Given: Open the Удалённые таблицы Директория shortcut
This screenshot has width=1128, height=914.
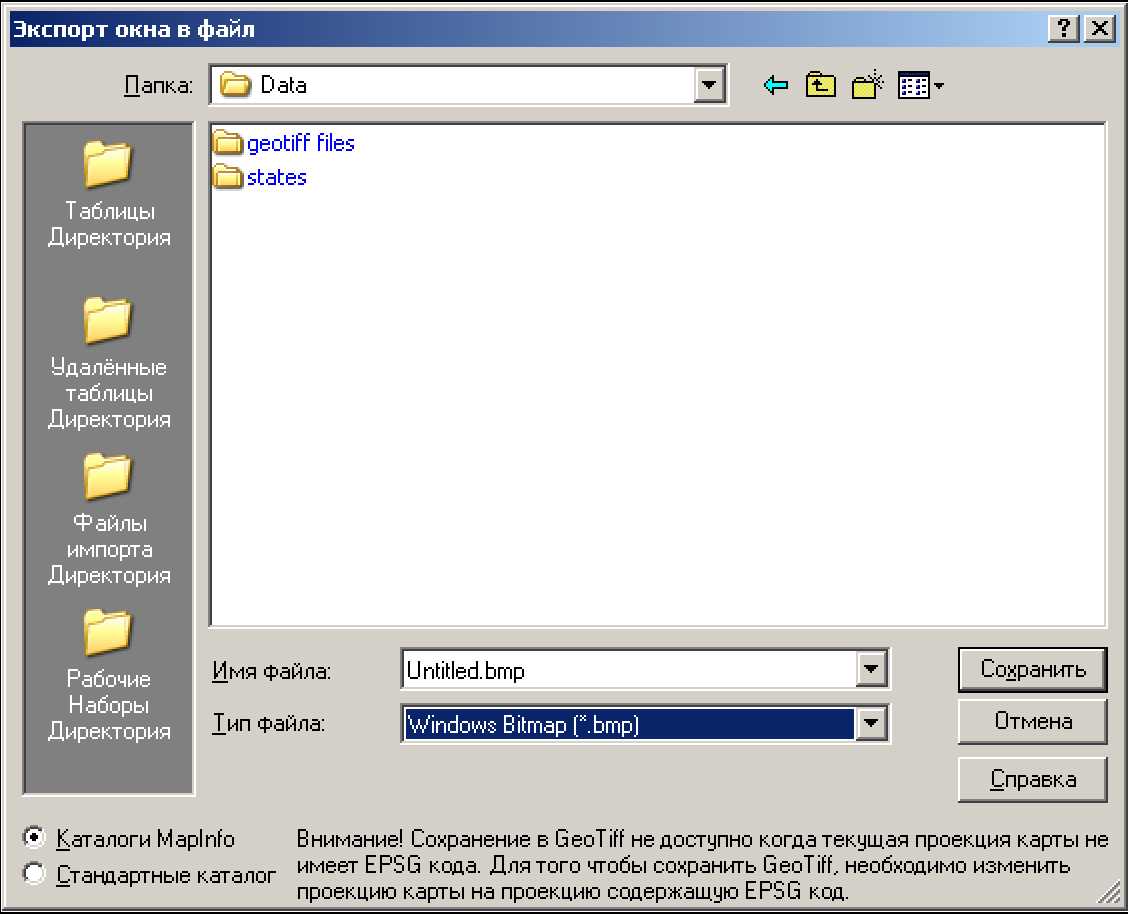Looking at the screenshot, I should coord(109,362).
